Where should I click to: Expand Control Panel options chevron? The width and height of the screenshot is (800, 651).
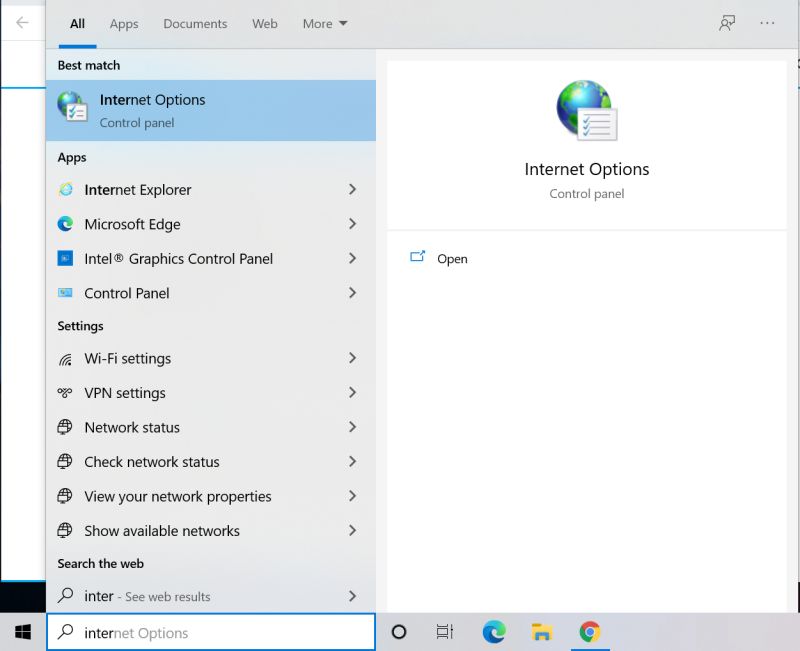tap(353, 293)
